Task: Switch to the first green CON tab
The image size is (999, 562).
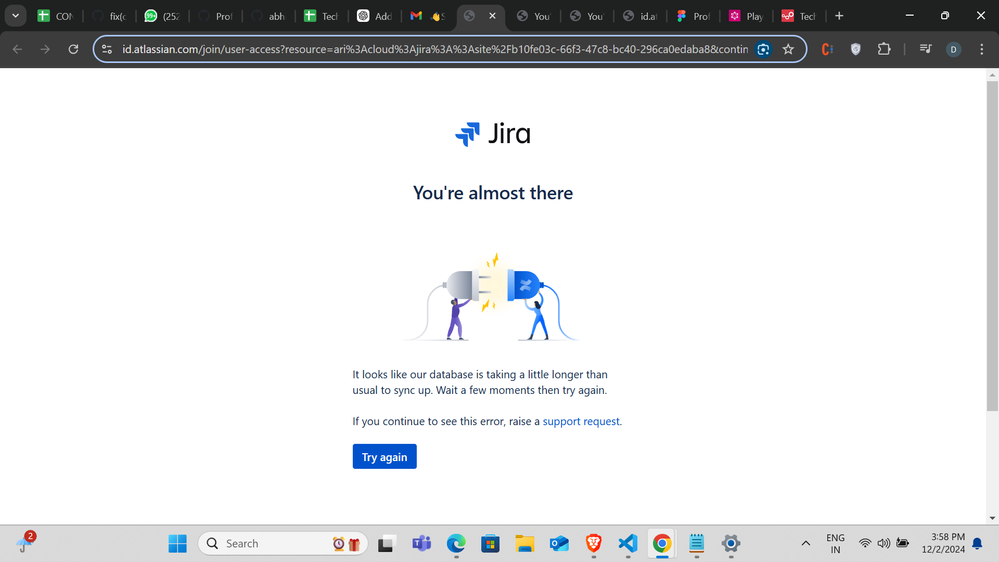Action: (56, 16)
